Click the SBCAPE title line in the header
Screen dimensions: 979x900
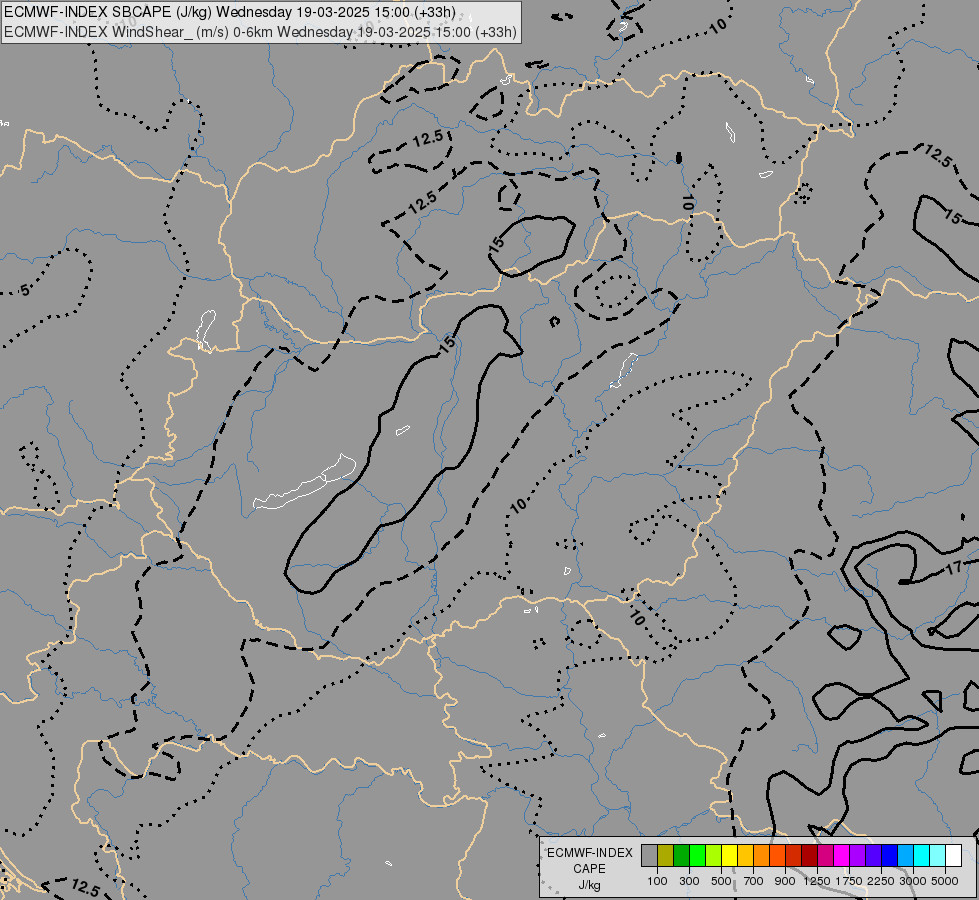(230, 12)
